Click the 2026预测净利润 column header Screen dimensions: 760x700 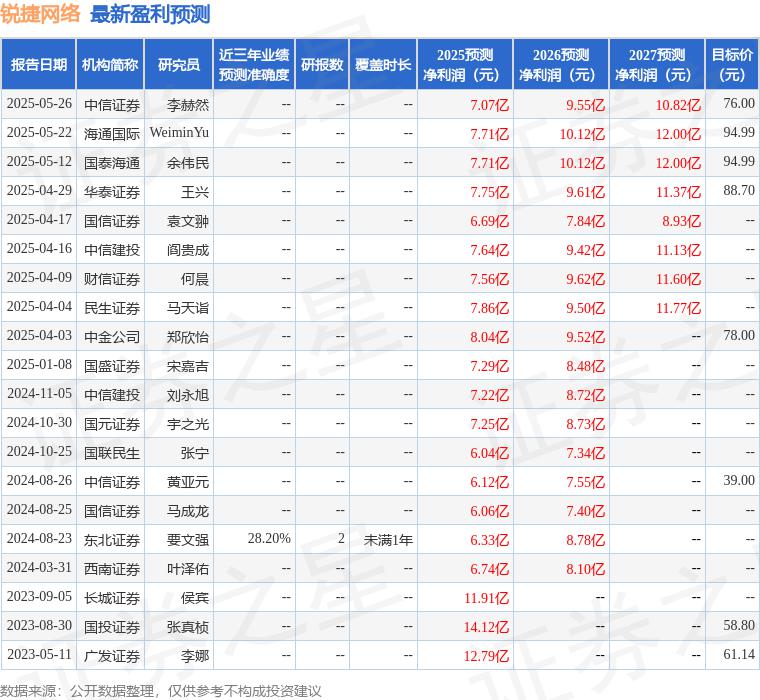pos(561,64)
